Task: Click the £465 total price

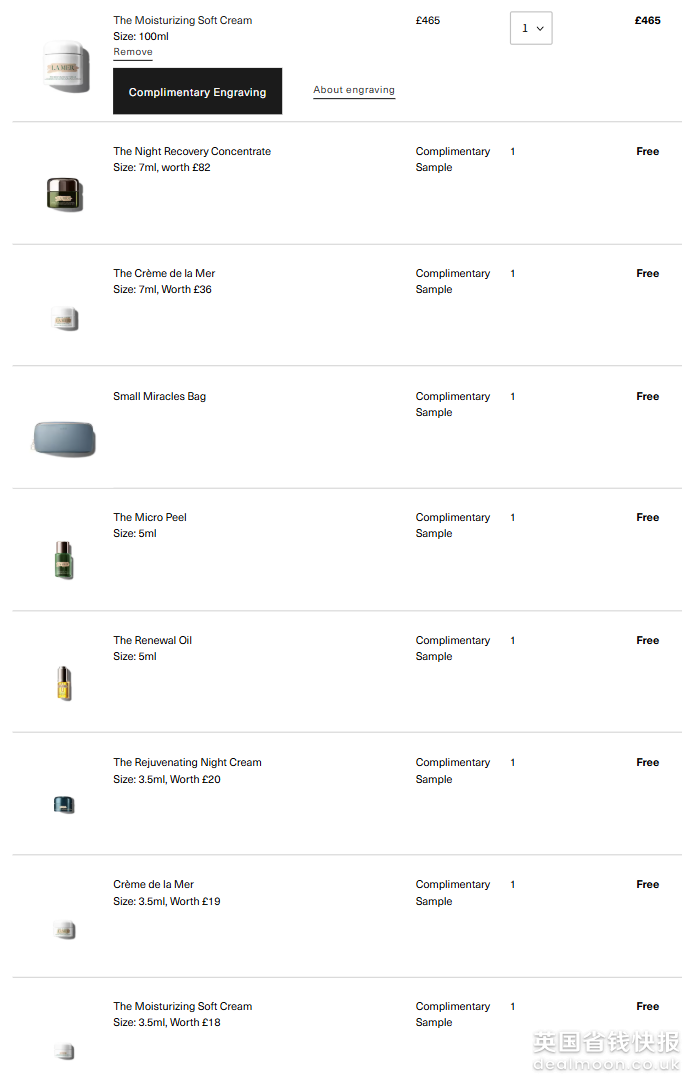Action: tap(647, 20)
